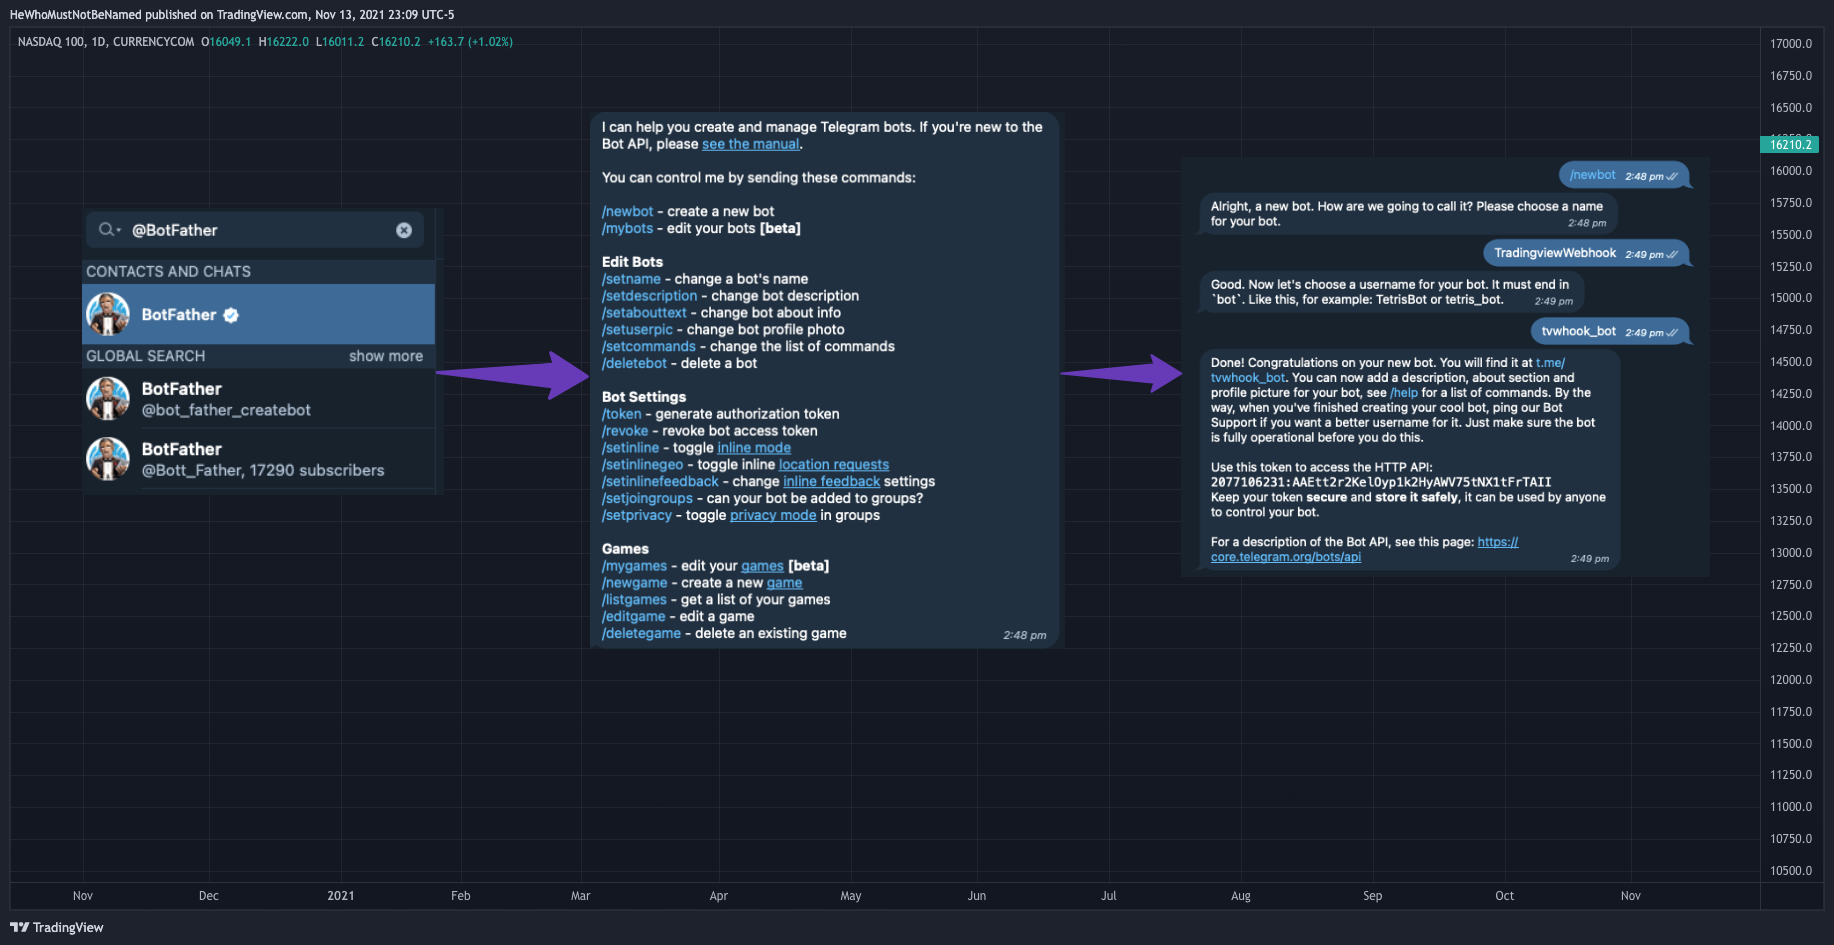Click the "GLOBAL SEARCH" section header
The image size is (1834, 945).
pyautogui.click(x=145, y=356)
